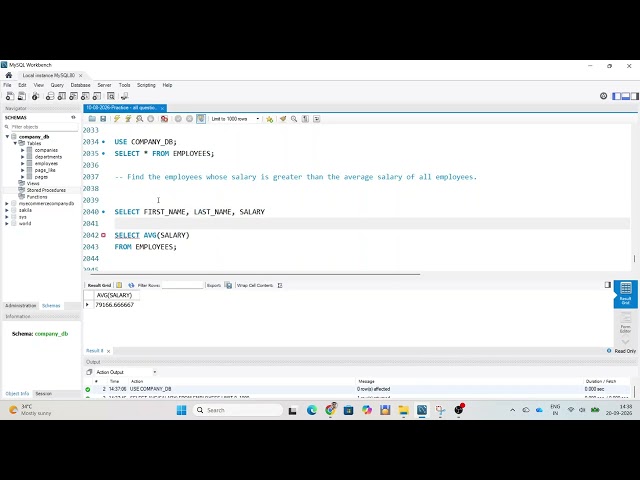Toggle the right sidebar panel visibility
The width and height of the screenshot is (640, 480).
pyautogui.click(x=635, y=96)
